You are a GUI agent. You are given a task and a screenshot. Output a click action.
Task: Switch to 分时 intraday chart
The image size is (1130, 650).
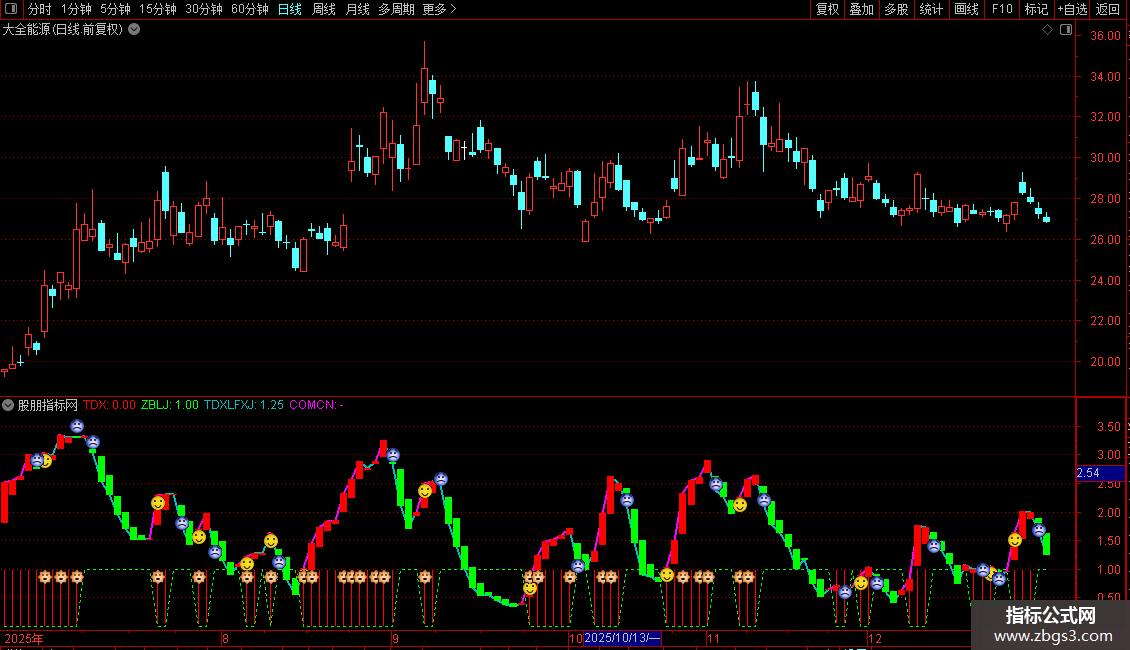(40, 9)
